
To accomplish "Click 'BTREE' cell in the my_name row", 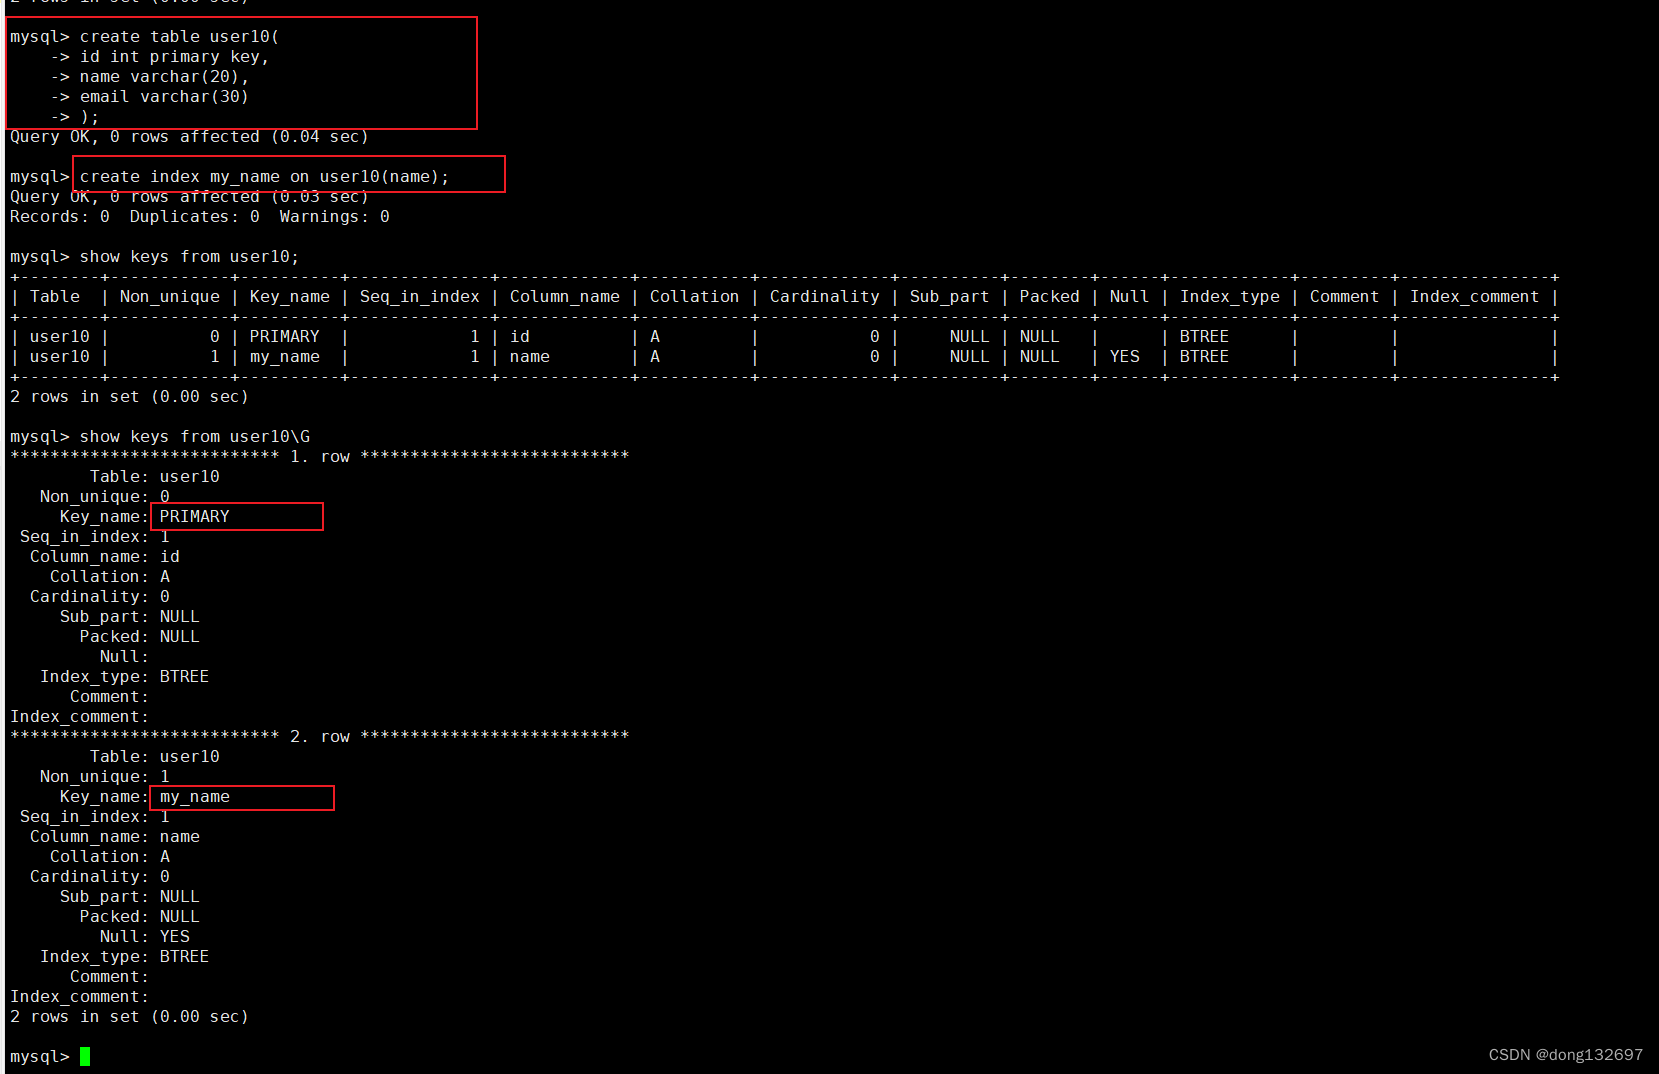I will click(x=1205, y=357).
